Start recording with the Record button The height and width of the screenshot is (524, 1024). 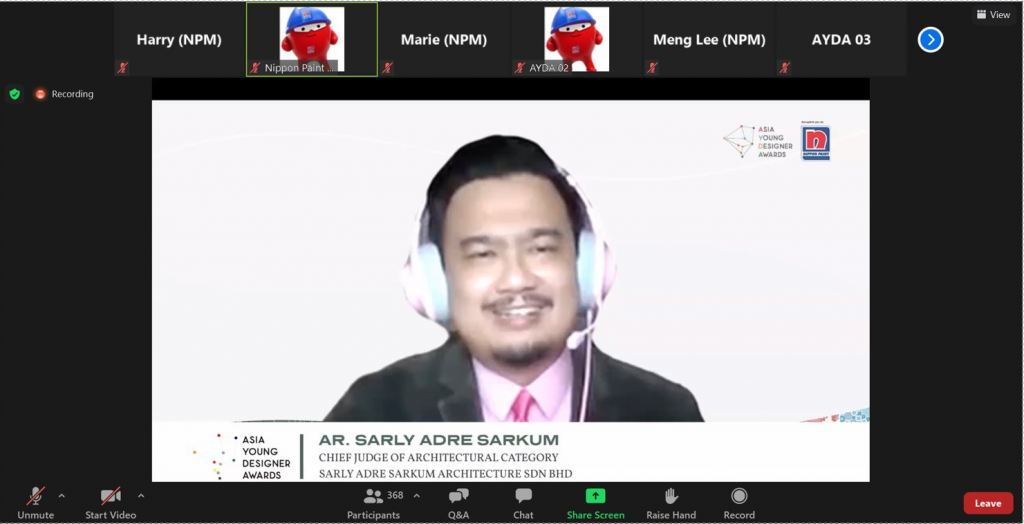coord(739,502)
